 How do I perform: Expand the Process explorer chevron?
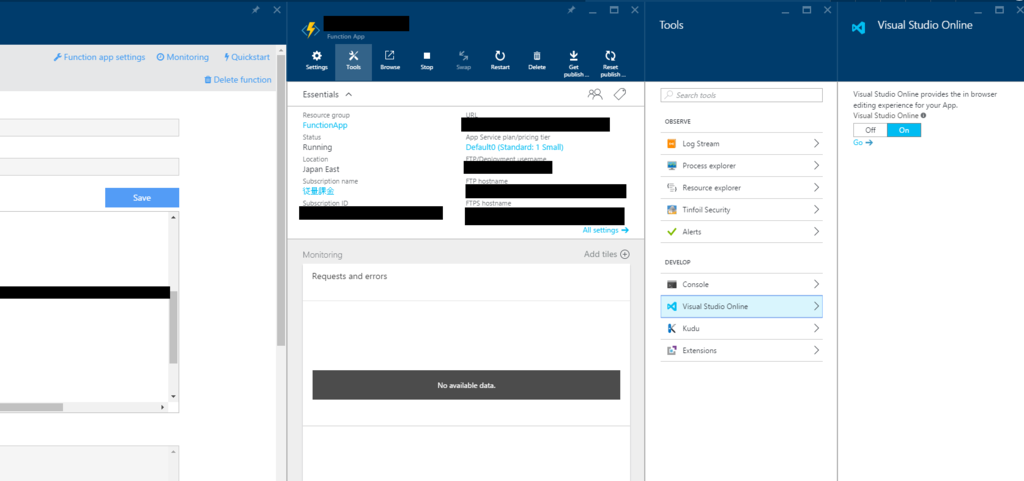tap(816, 166)
